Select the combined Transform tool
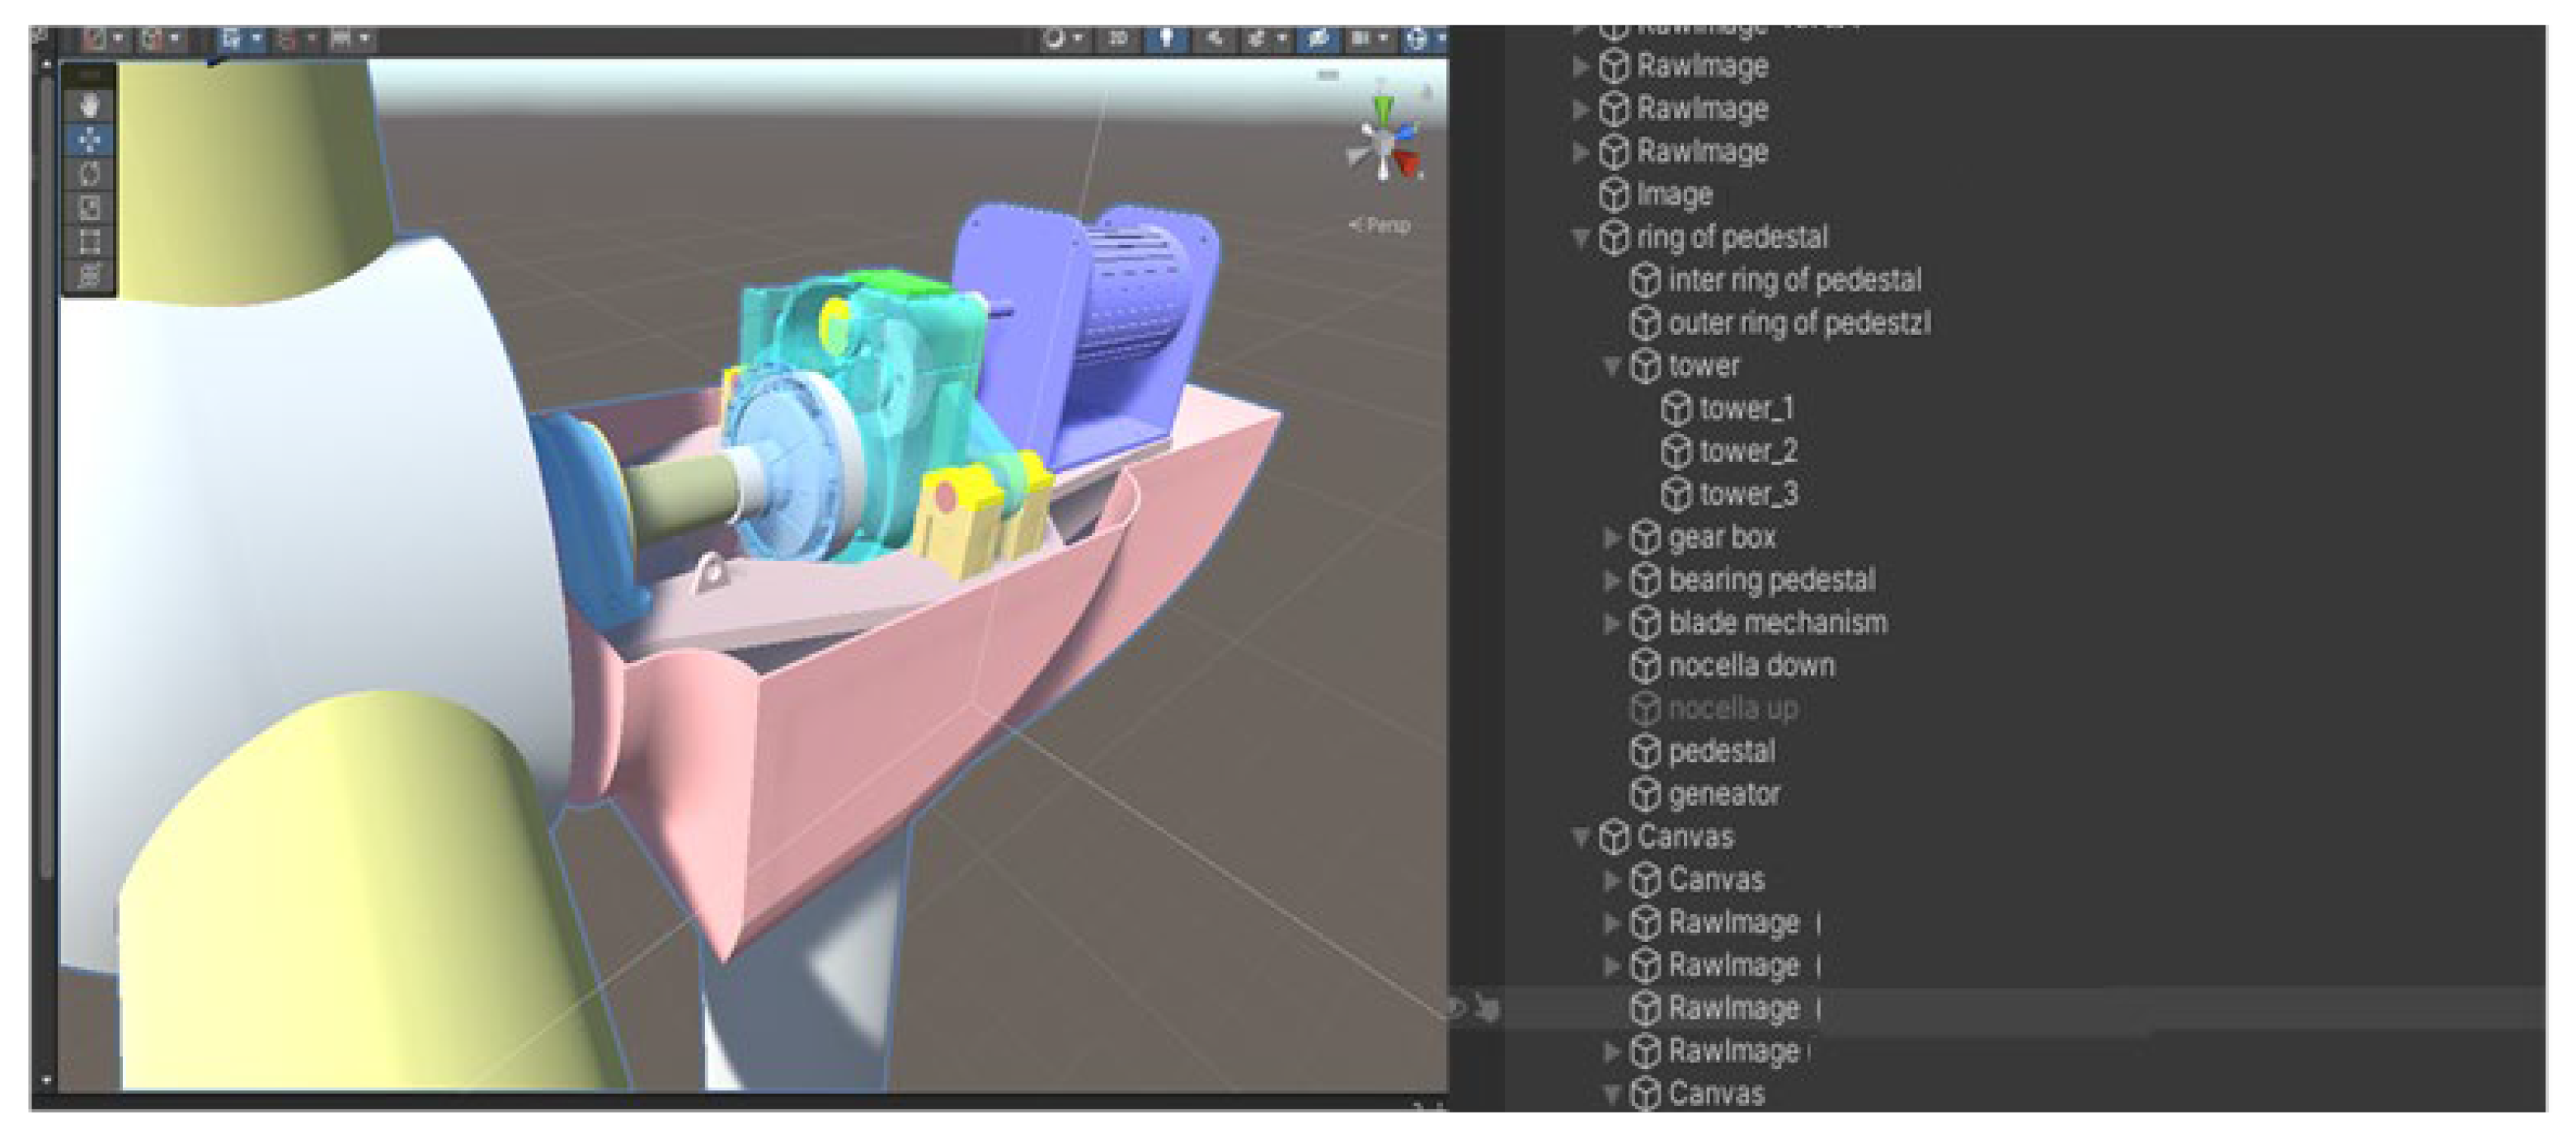Screen dimensions: 2576x1134 (90, 276)
